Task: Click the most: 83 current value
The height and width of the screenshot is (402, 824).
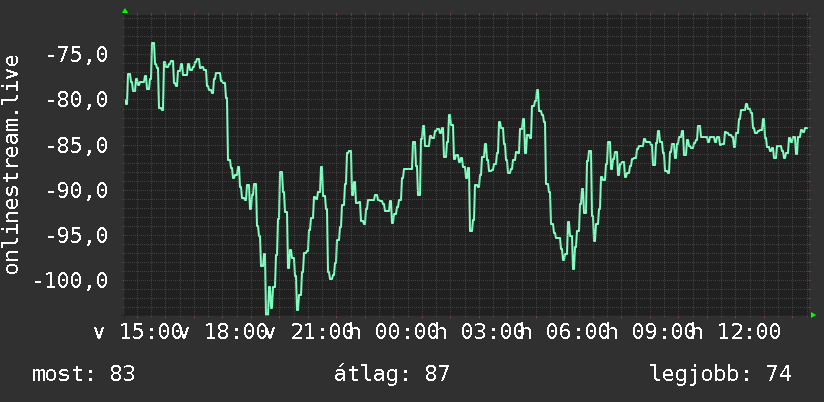Action: [x=84, y=374]
